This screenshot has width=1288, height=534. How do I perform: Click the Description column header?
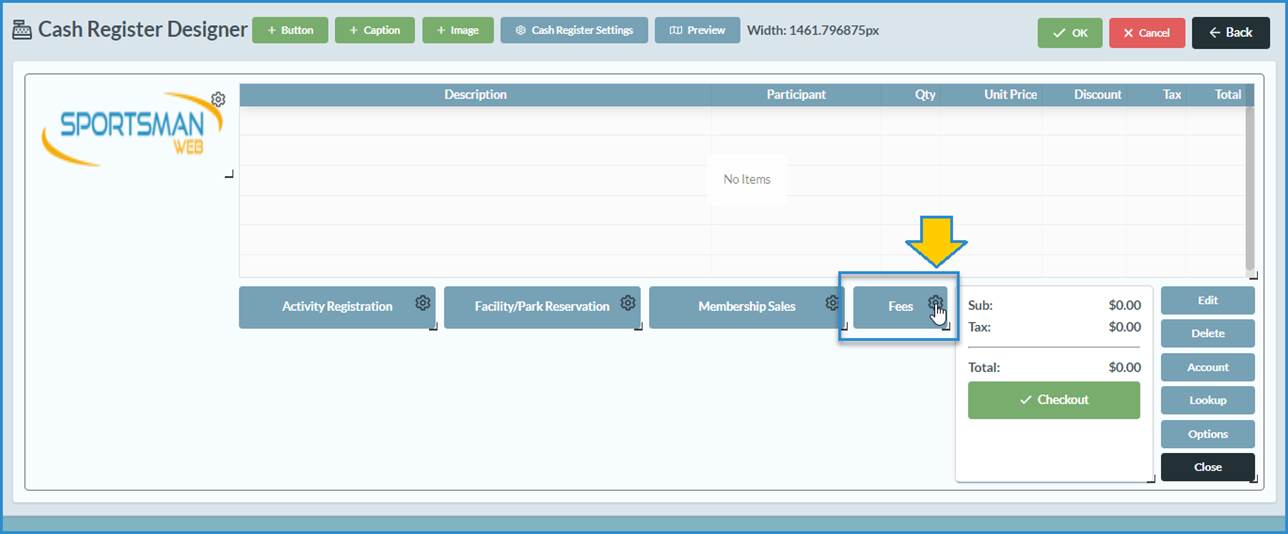[475, 95]
